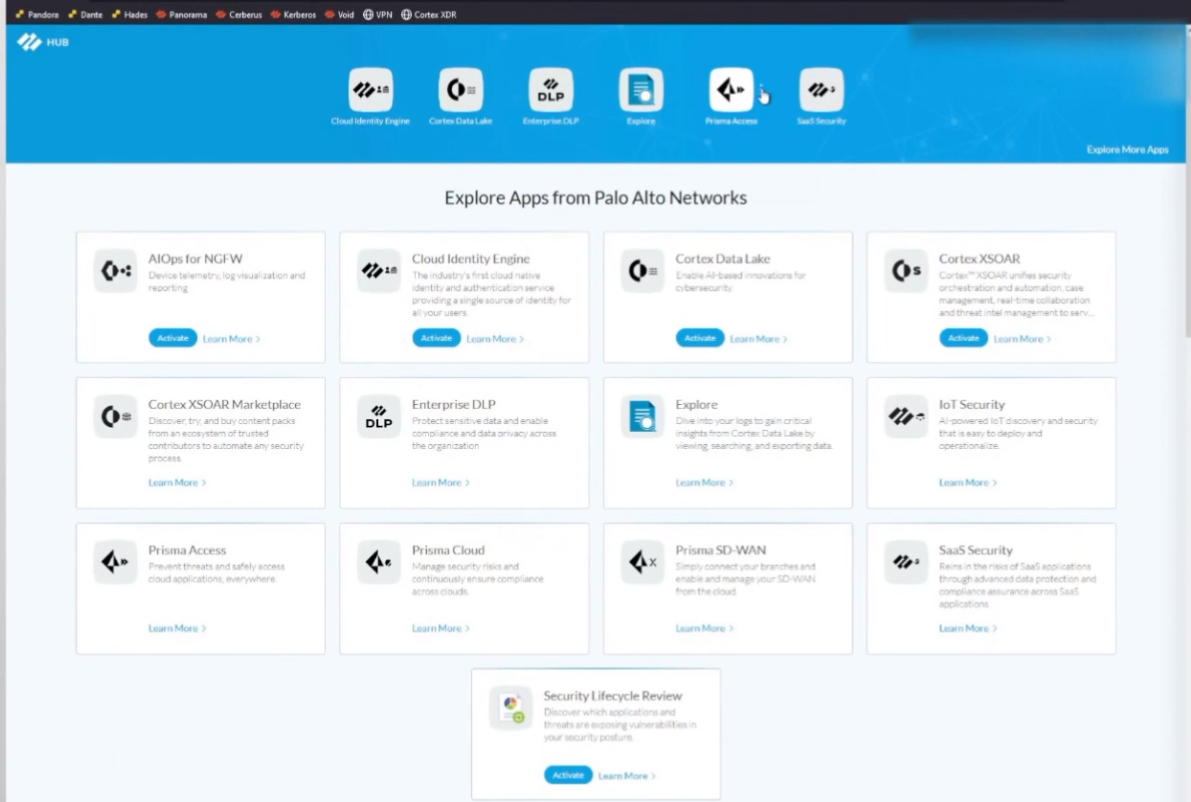Screen dimensions: 1191x802
Task: Activate Cortex Data Lake
Action: (x=700, y=338)
